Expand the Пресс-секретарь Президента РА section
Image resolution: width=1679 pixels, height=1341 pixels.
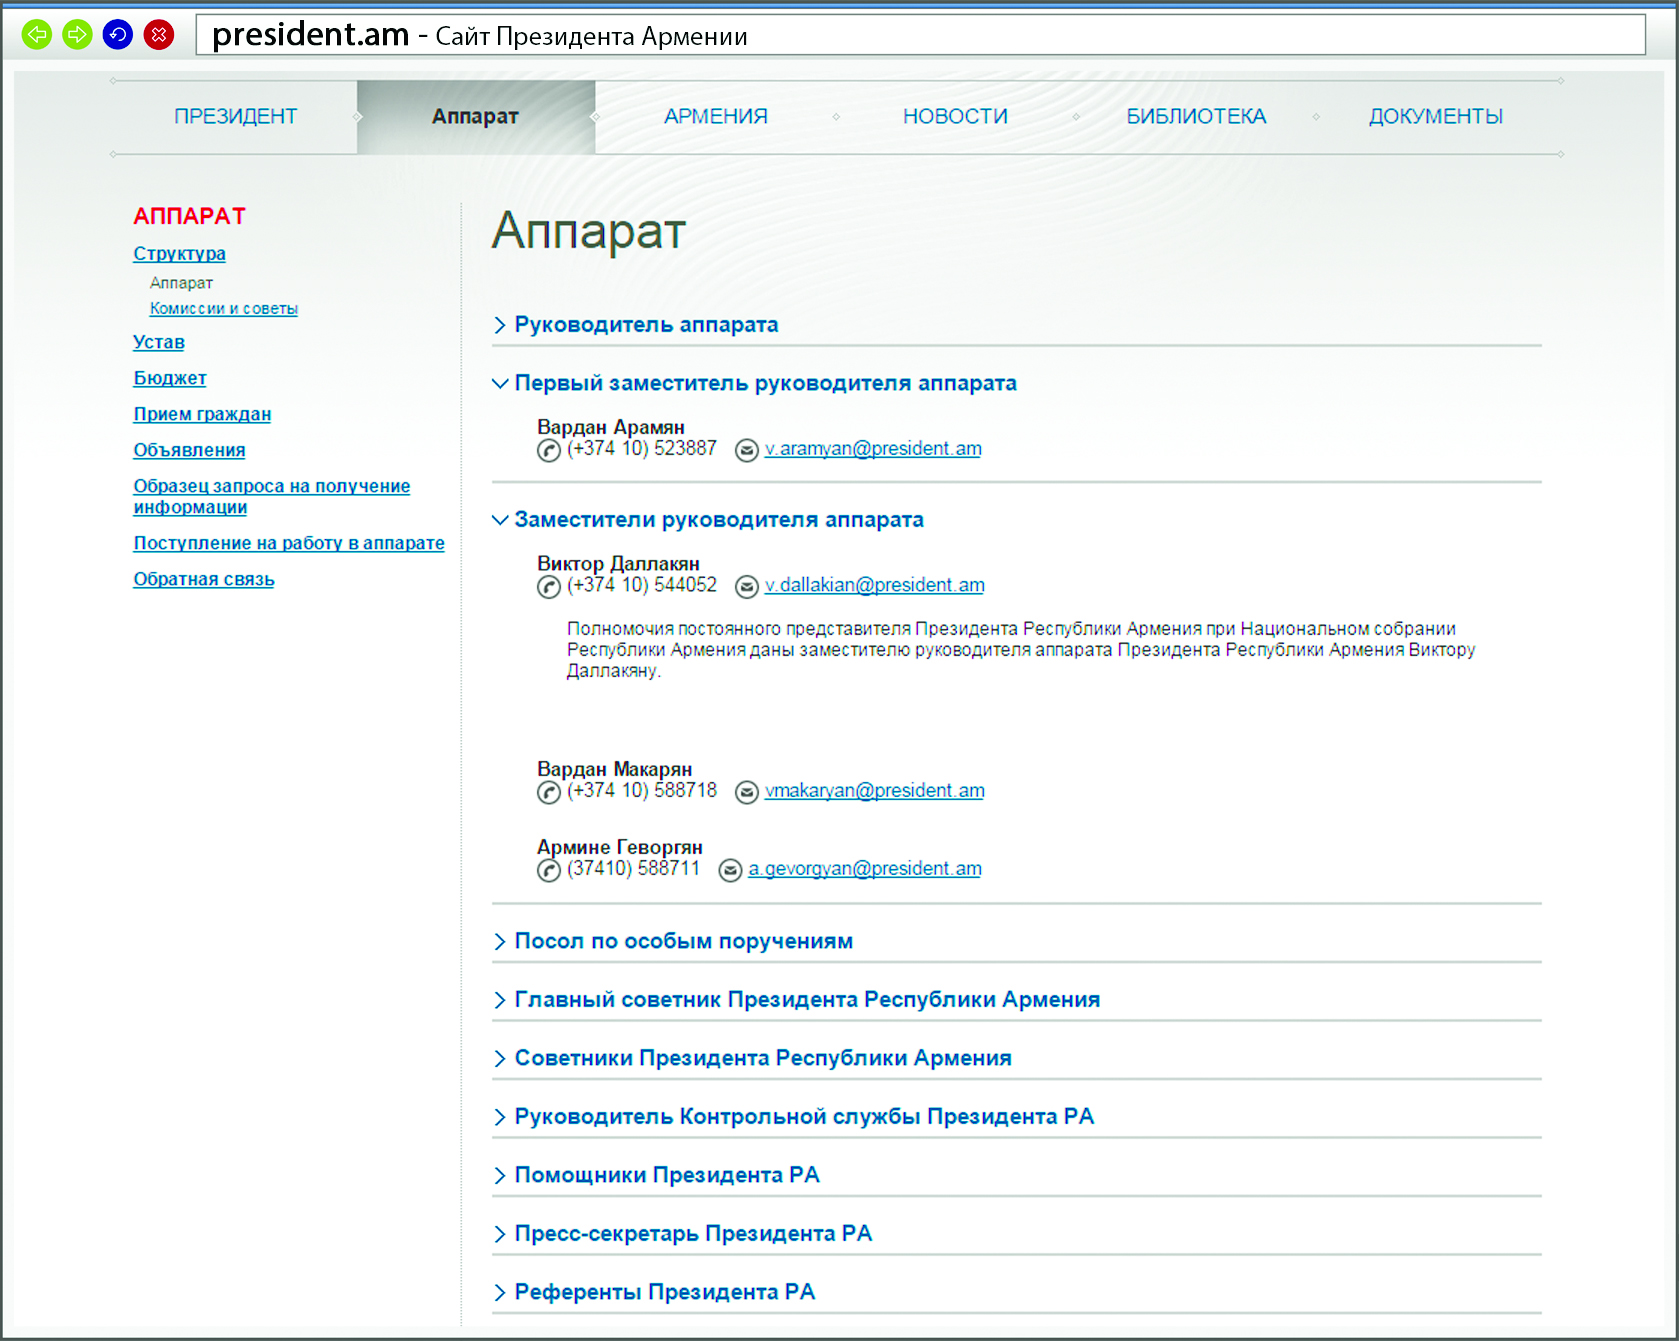[683, 1233]
